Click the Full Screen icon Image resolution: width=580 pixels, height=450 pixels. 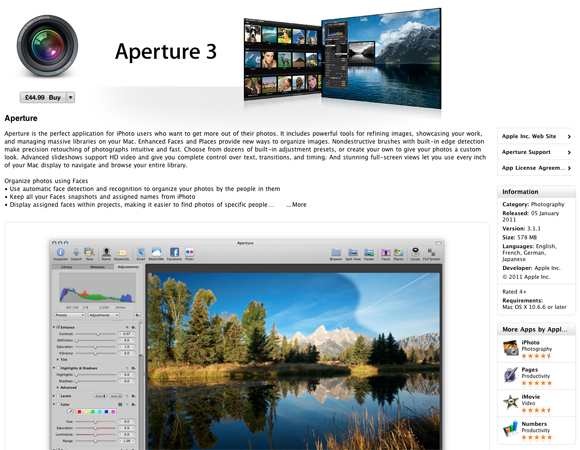(x=431, y=252)
